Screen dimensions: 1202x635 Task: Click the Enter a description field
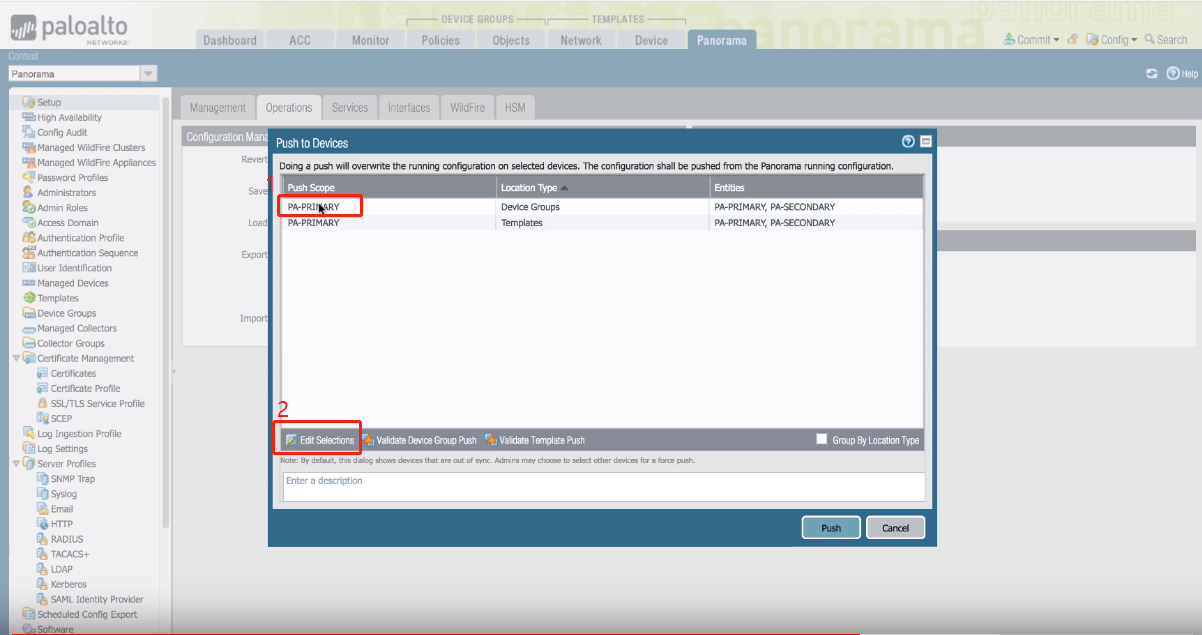coord(603,486)
